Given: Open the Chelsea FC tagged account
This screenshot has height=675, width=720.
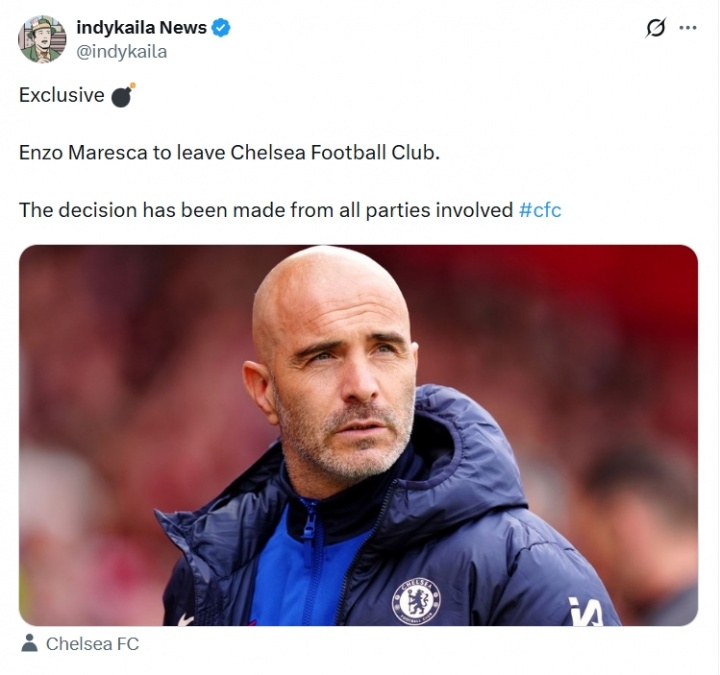Looking at the screenshot, I should [x=92, y=644].
